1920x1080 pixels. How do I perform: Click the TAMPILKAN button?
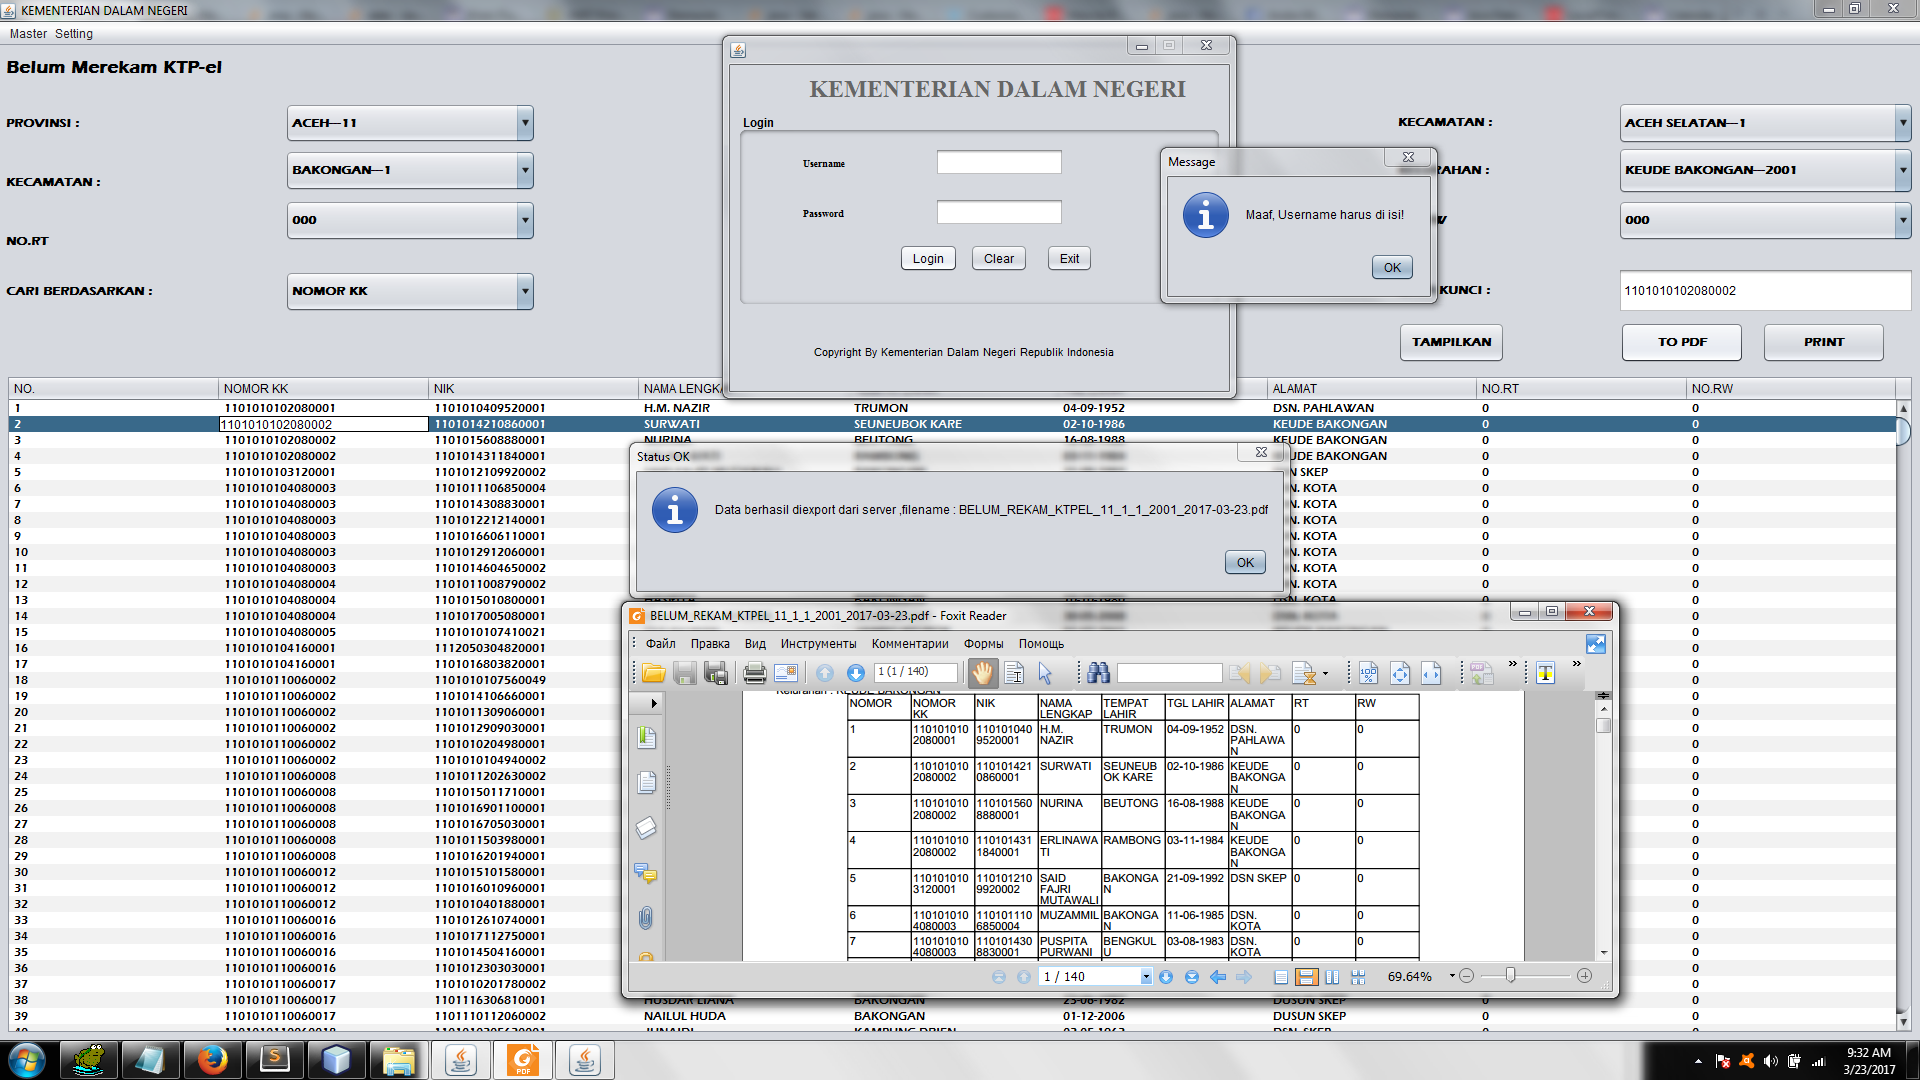click(1450, 342)
